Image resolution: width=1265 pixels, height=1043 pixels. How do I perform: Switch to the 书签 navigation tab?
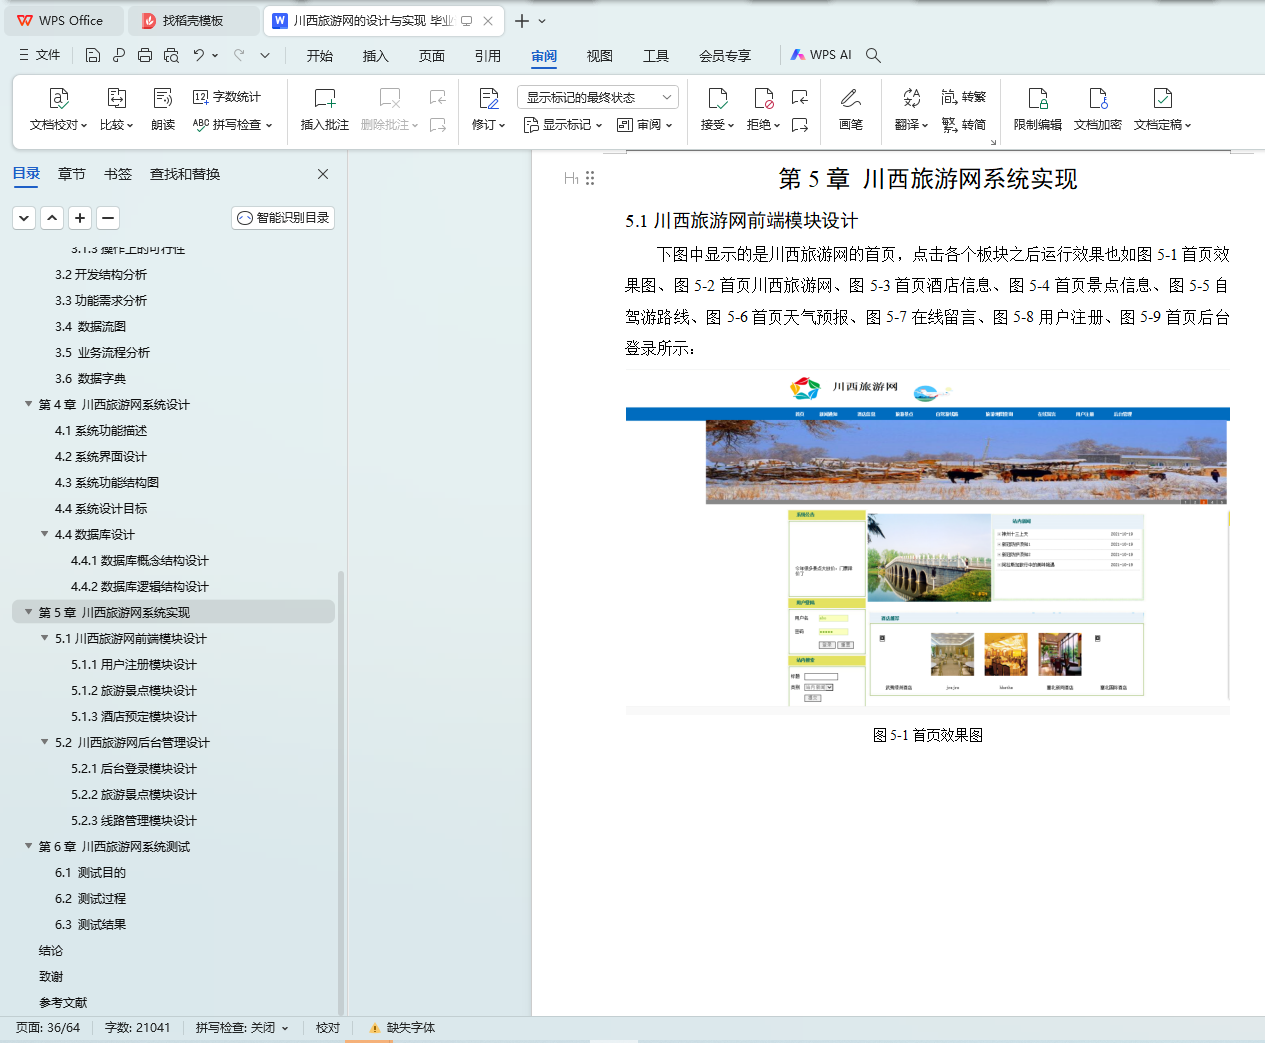coord(118,174)
